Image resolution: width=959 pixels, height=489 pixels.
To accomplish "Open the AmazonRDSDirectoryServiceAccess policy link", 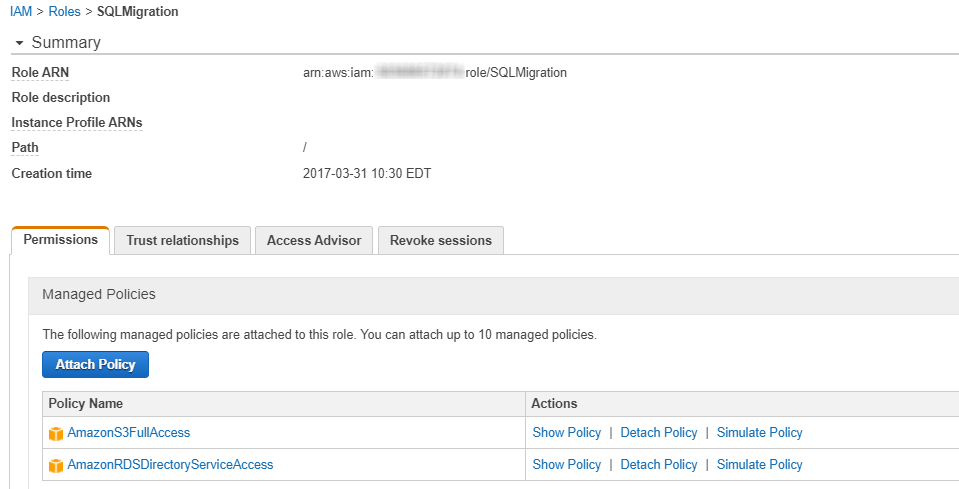I will [170, 465].
